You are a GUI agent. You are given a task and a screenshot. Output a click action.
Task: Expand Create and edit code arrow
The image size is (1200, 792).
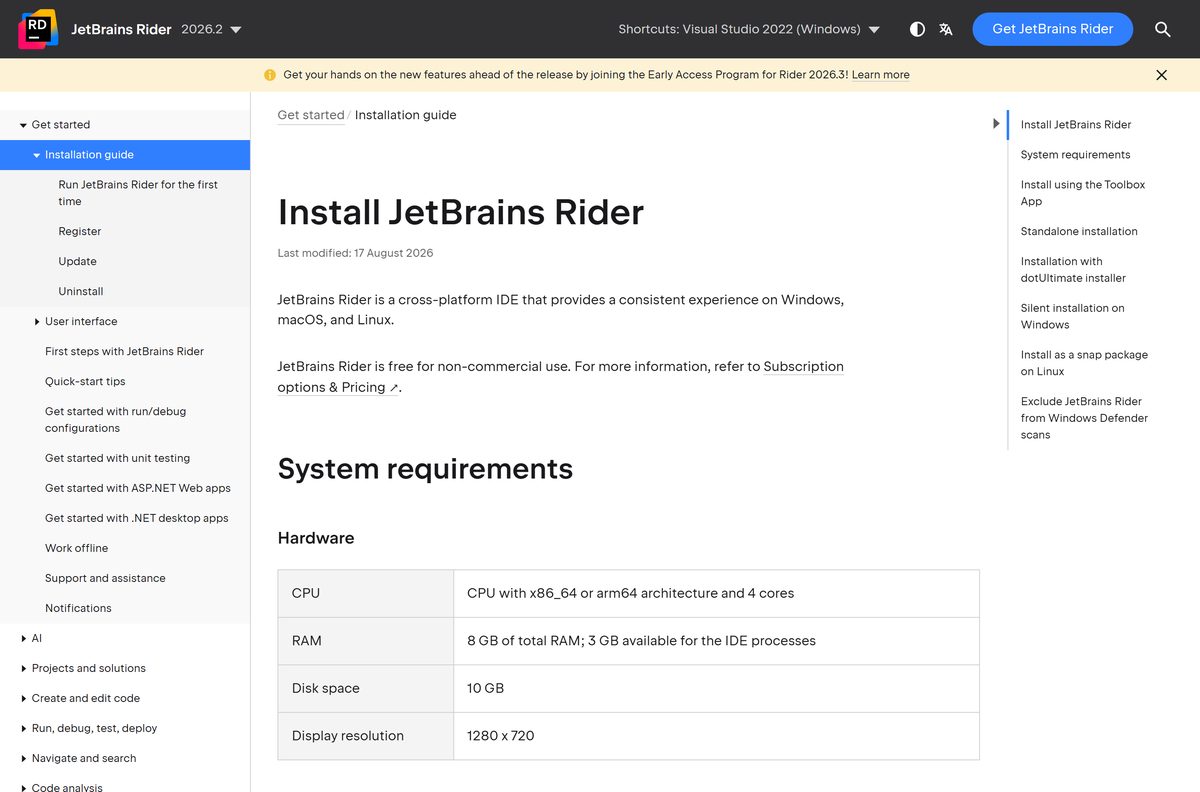point(23,698)
